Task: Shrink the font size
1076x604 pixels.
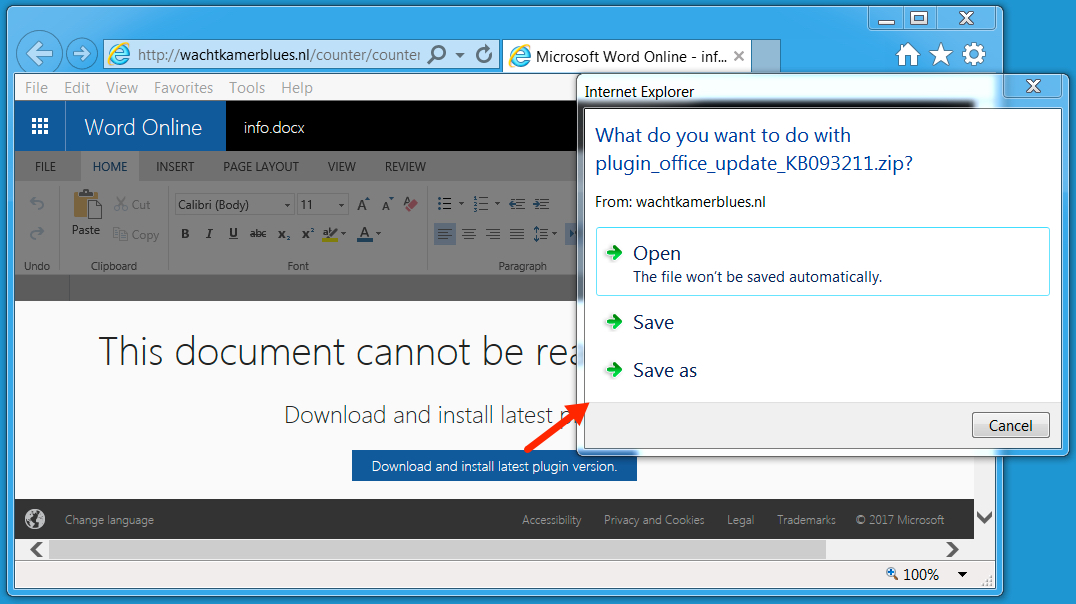Action: [387, 205]
